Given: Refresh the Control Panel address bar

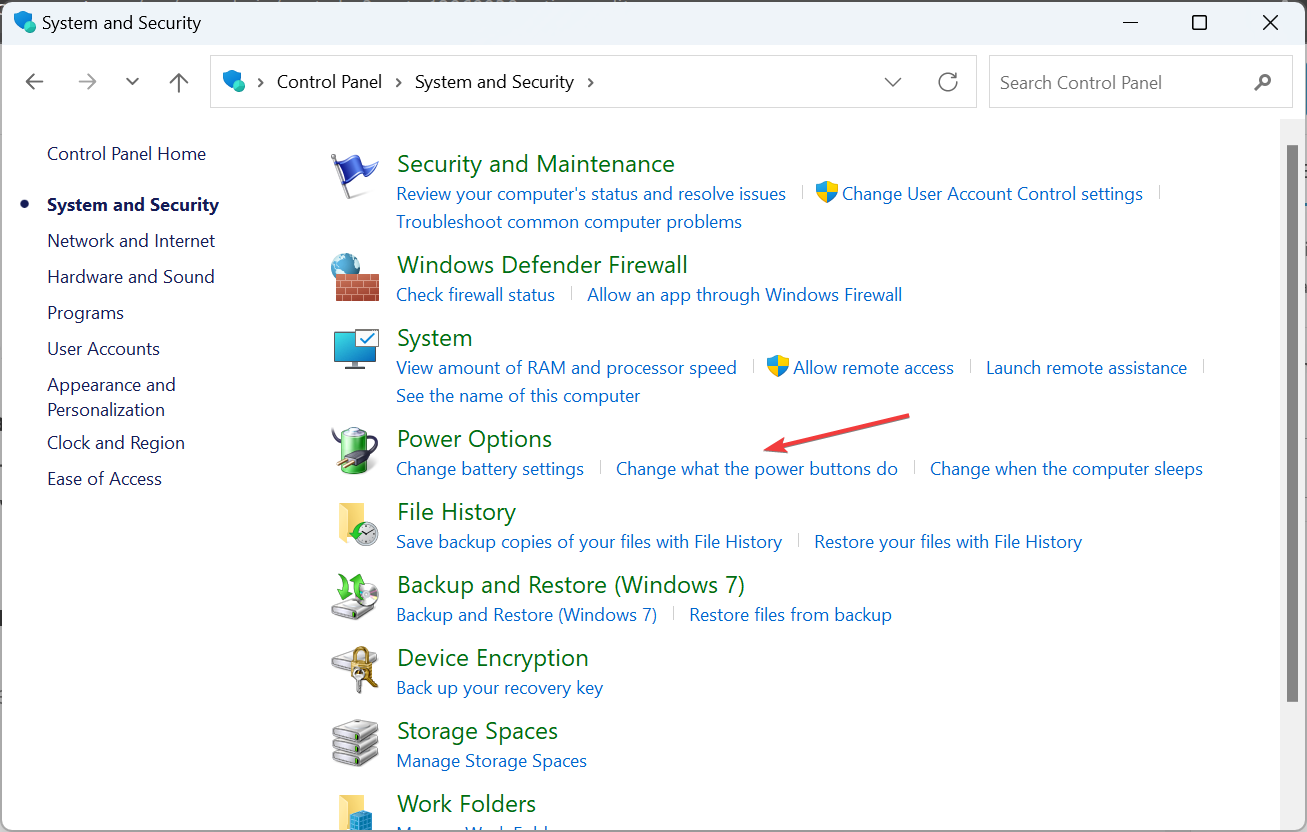Looking at the screenshot, I should pos(948,82).
